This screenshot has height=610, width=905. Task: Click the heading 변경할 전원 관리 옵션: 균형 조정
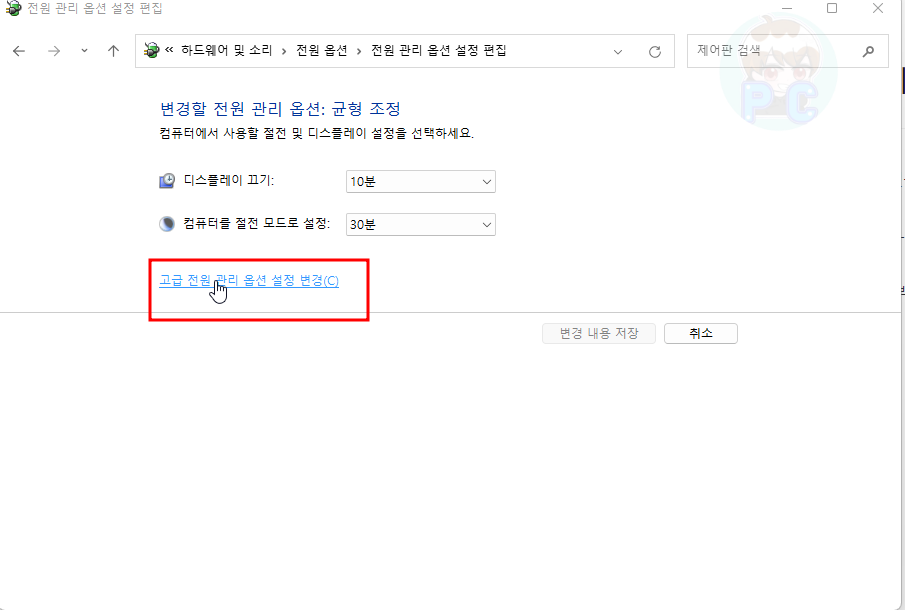(280, 108)
